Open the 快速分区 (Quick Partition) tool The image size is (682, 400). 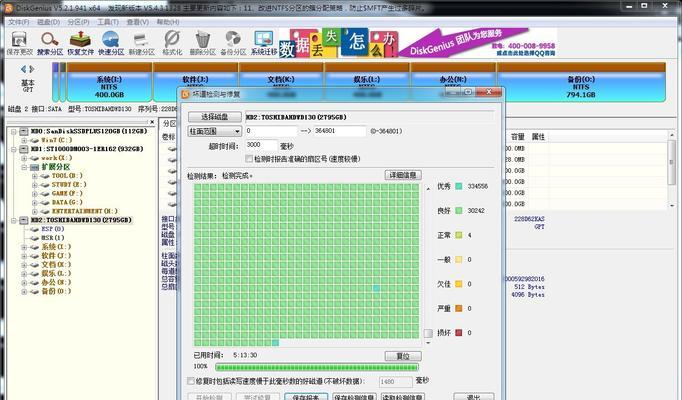coord(111,43)
